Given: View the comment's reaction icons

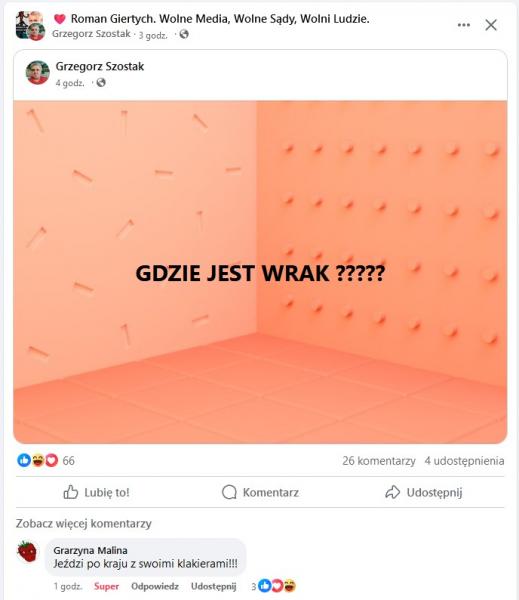Looking at the screenshot, I should click(274, 586).
